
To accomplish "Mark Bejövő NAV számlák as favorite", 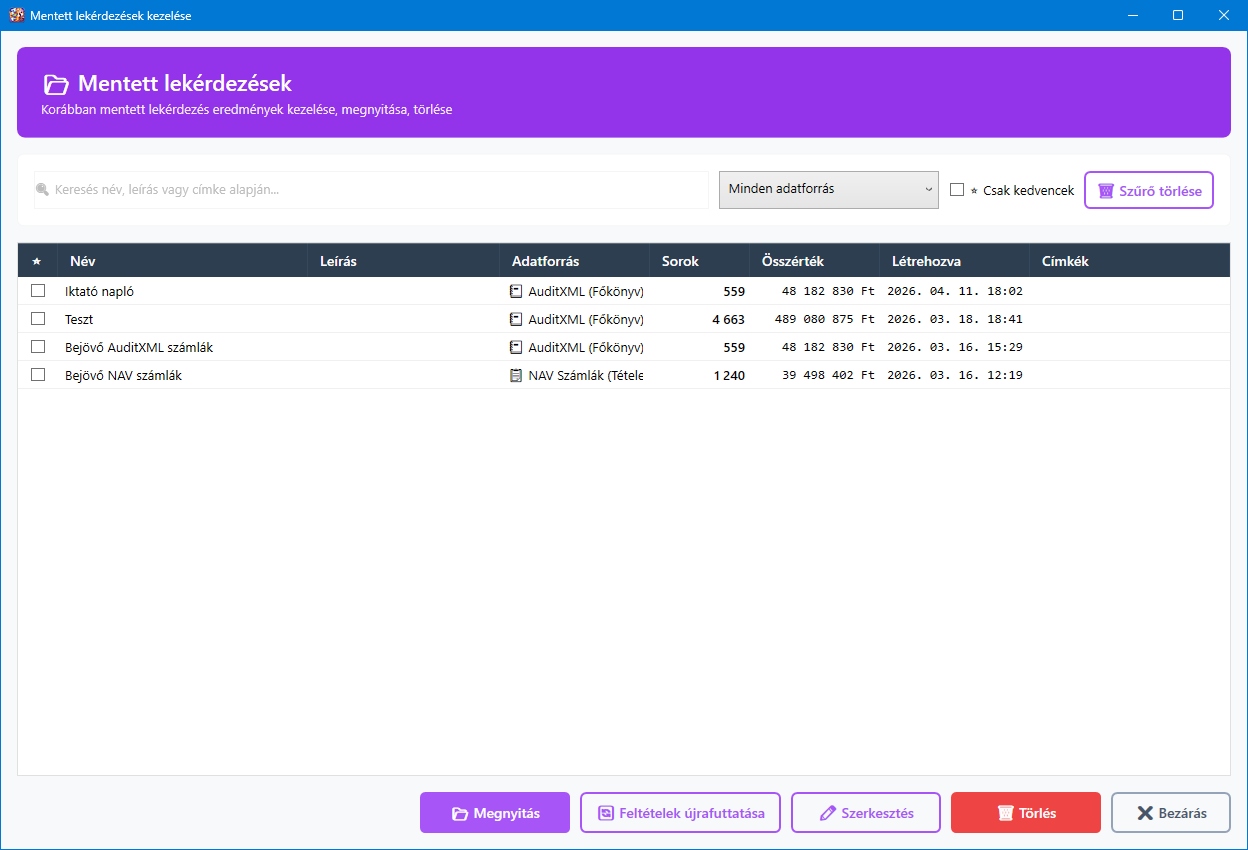I will (38, 375).
